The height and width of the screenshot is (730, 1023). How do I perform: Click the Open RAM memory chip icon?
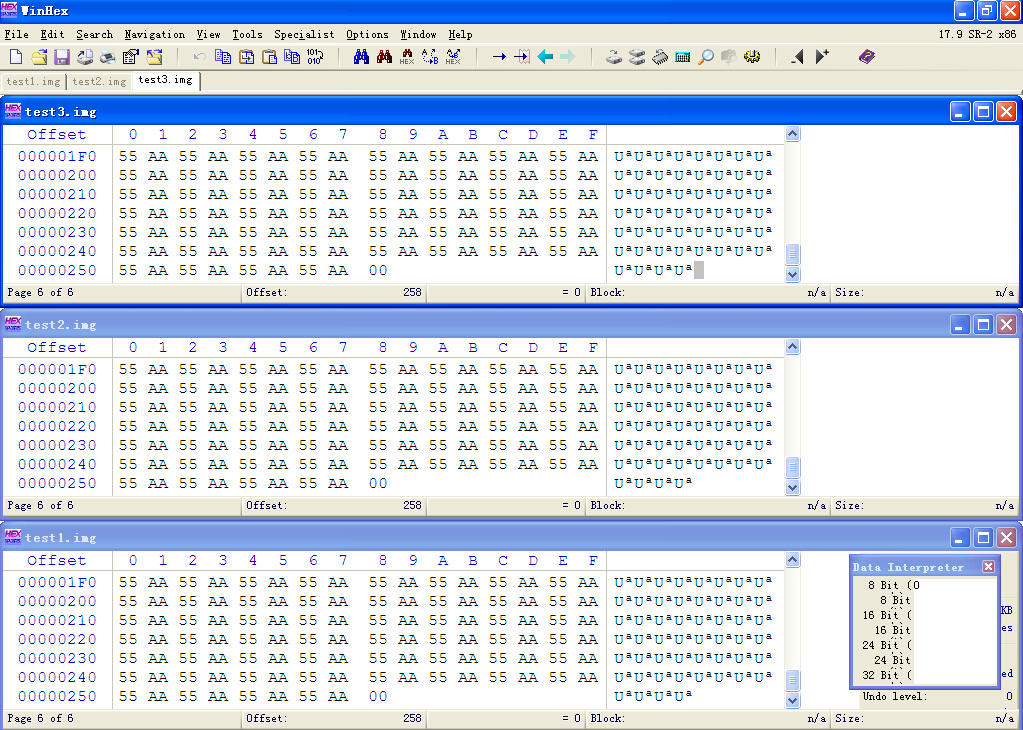660,57
